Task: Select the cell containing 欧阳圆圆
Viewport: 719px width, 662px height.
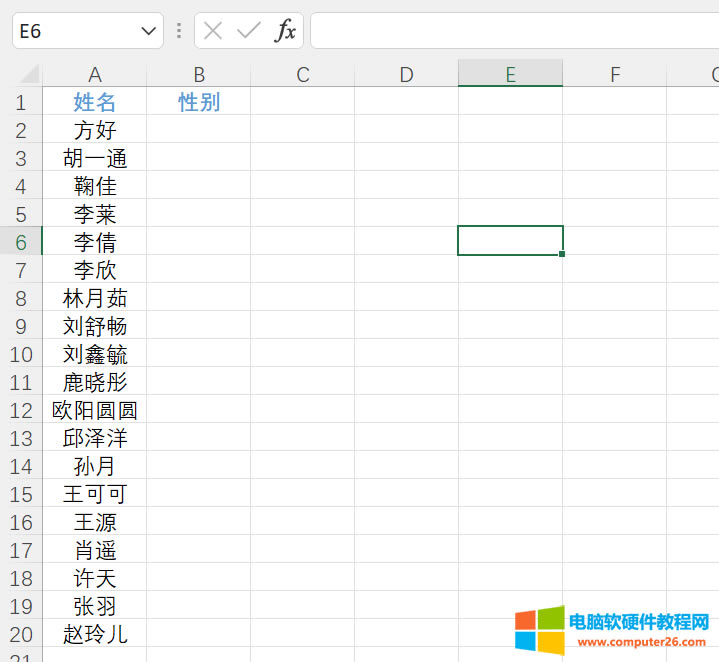Action: tap(95, 410)
